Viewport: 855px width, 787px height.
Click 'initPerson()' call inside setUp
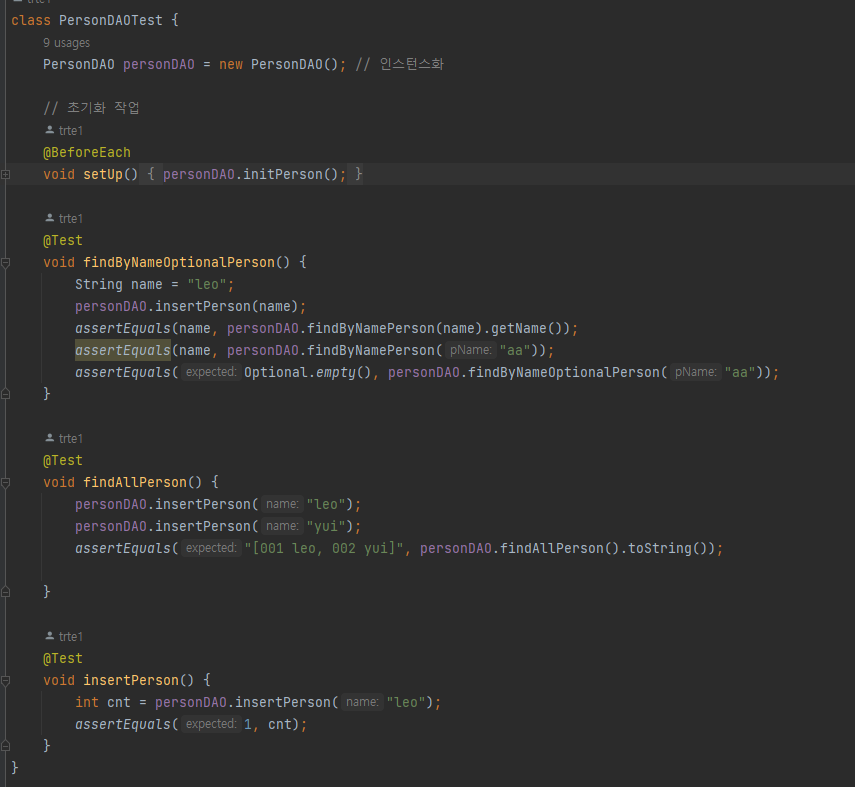pos(291,175)
